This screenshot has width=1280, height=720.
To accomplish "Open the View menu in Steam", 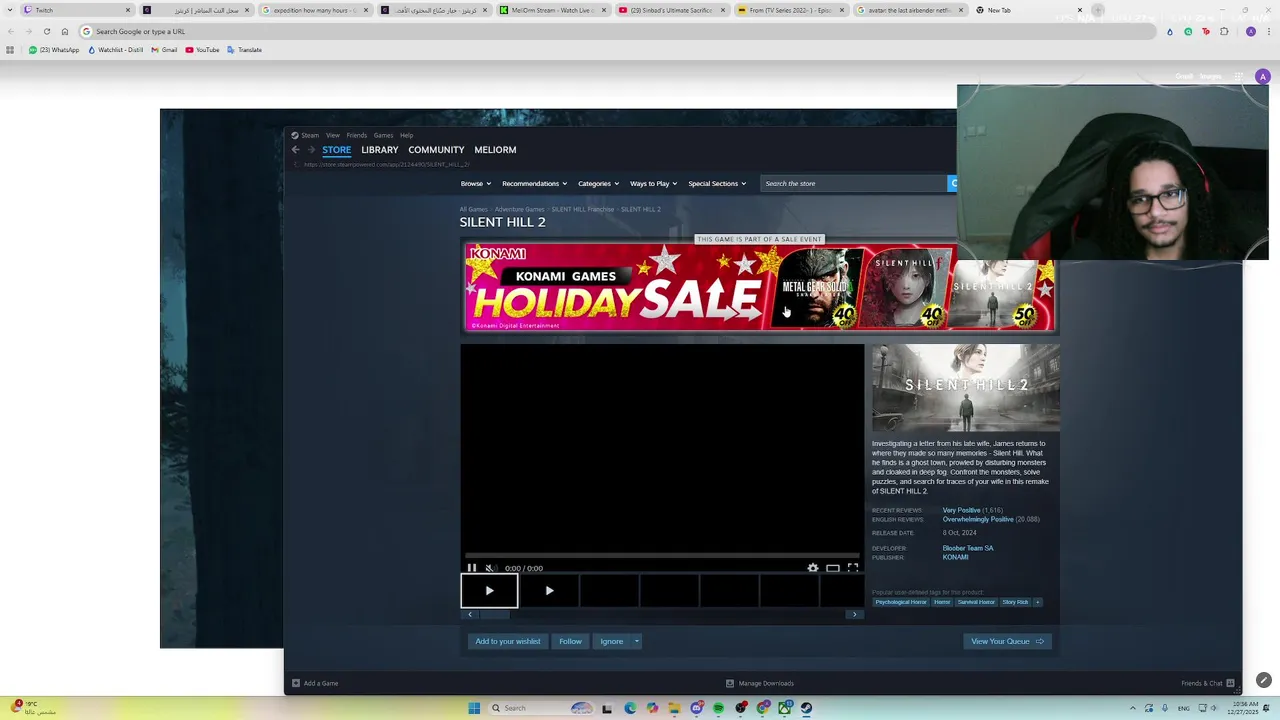I will click(x=333, y=135).
